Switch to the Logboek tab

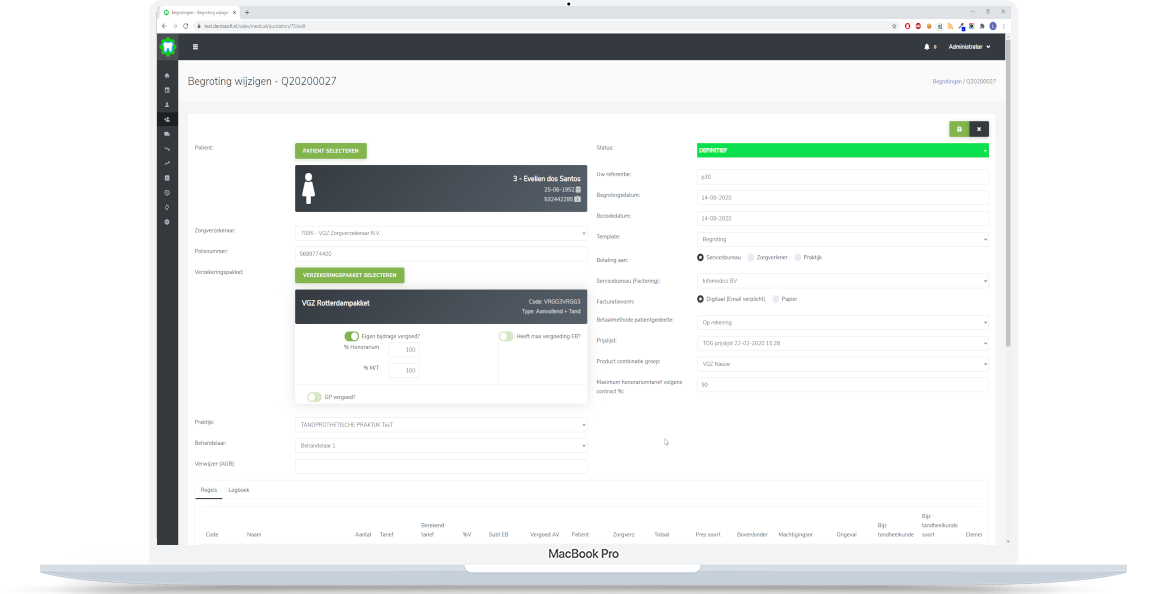(x=239, y=490)
